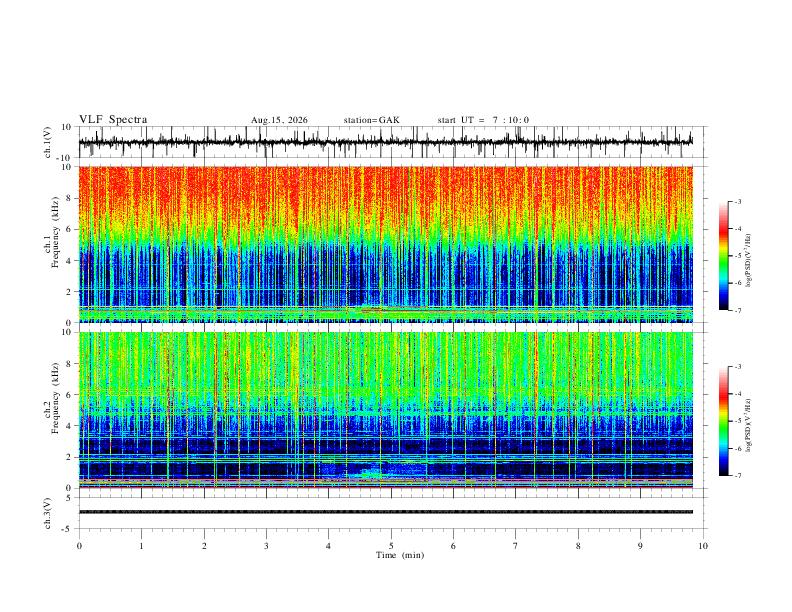
Task: Click the 0 minute tick on time axis
Action: (79, 546)
